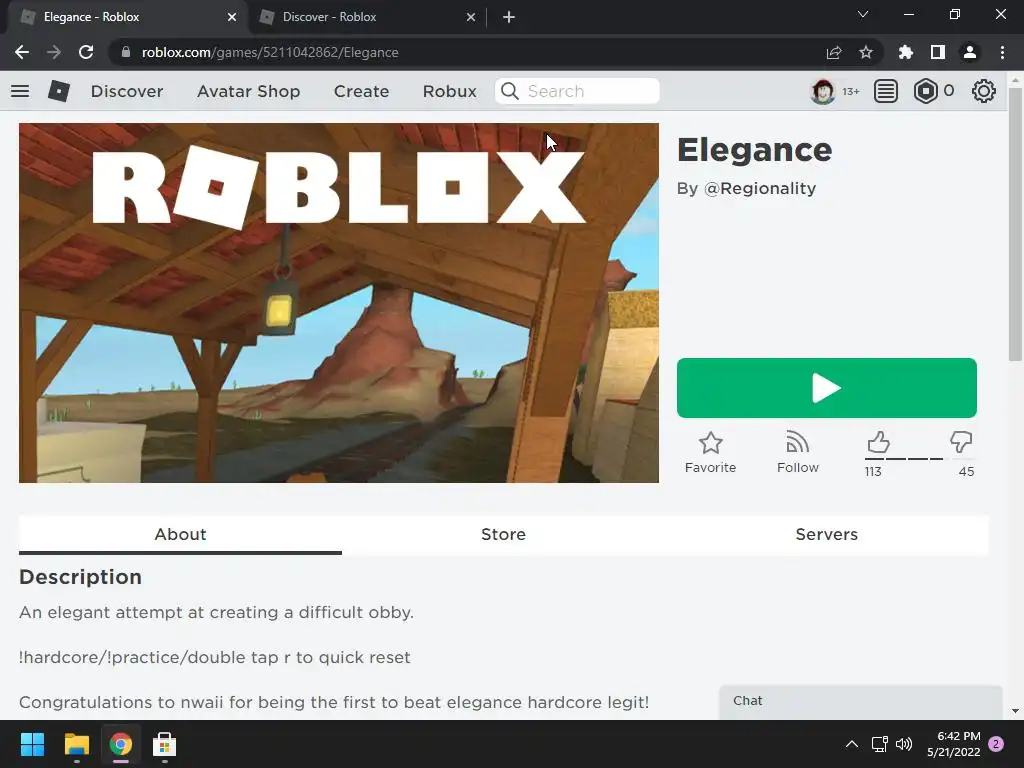The image size is (1024, 768).
Task: Open Chrome extensions puzzle icon
Action: [906, 52]
